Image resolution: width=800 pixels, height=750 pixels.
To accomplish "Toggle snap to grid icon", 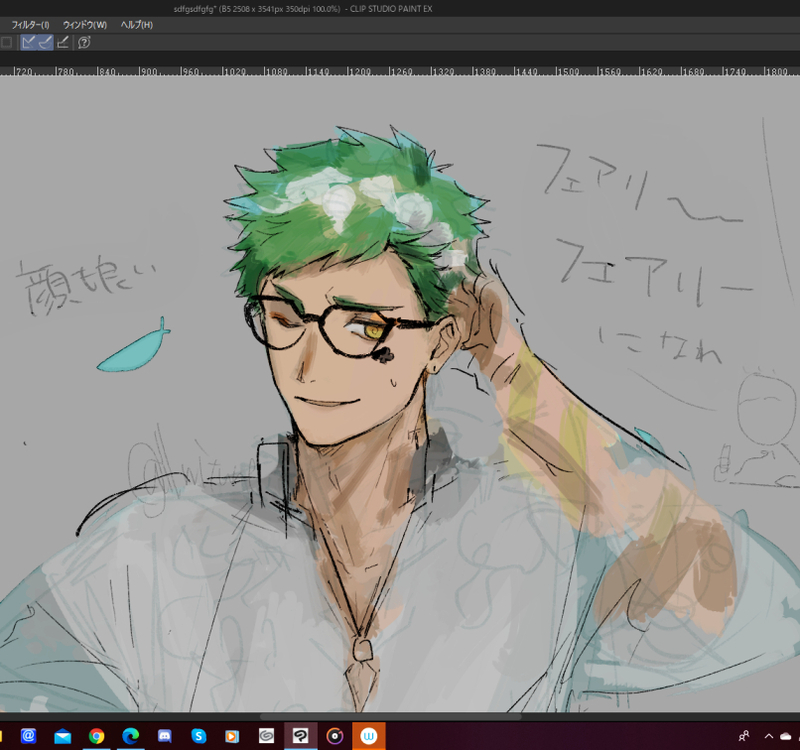I will pos(63,42).
